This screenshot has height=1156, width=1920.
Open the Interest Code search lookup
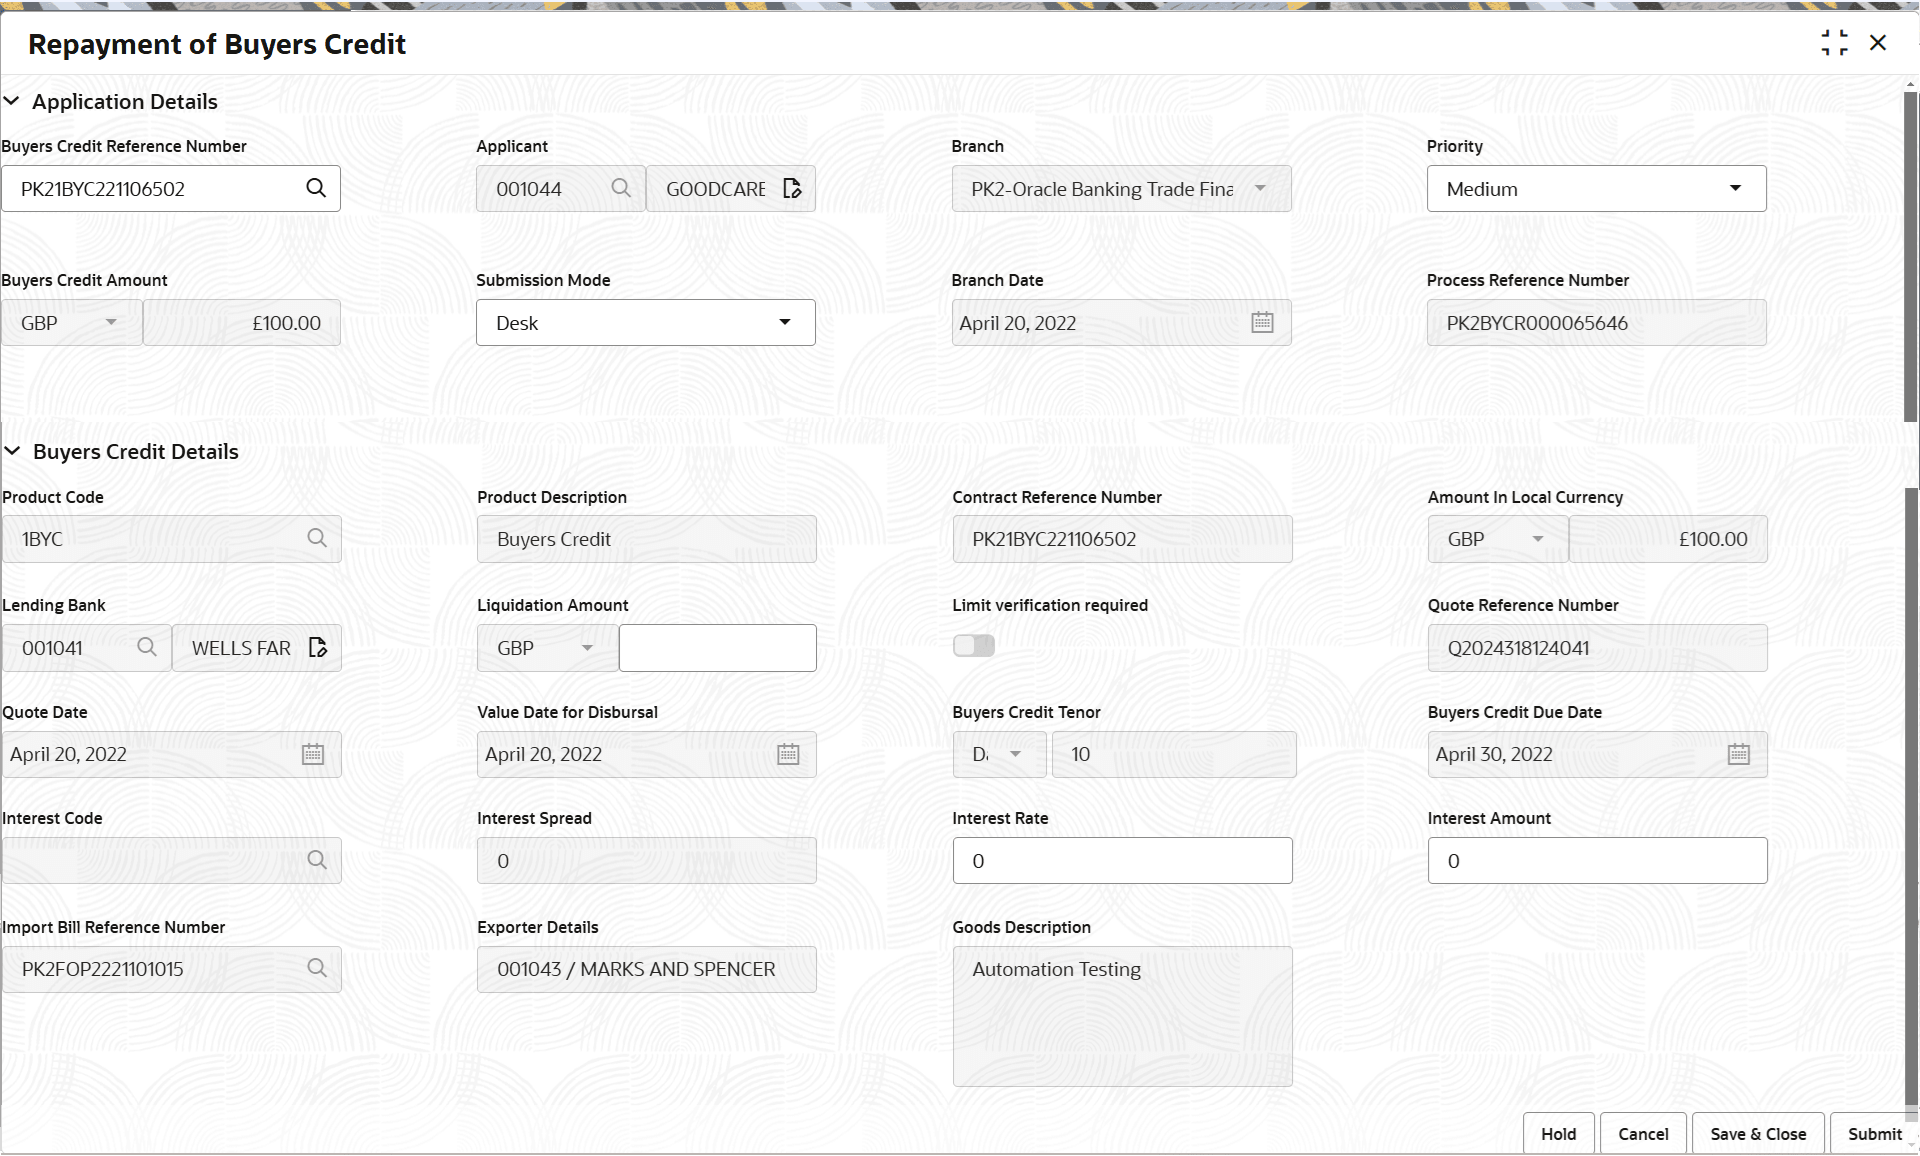(x=316, y=859)
